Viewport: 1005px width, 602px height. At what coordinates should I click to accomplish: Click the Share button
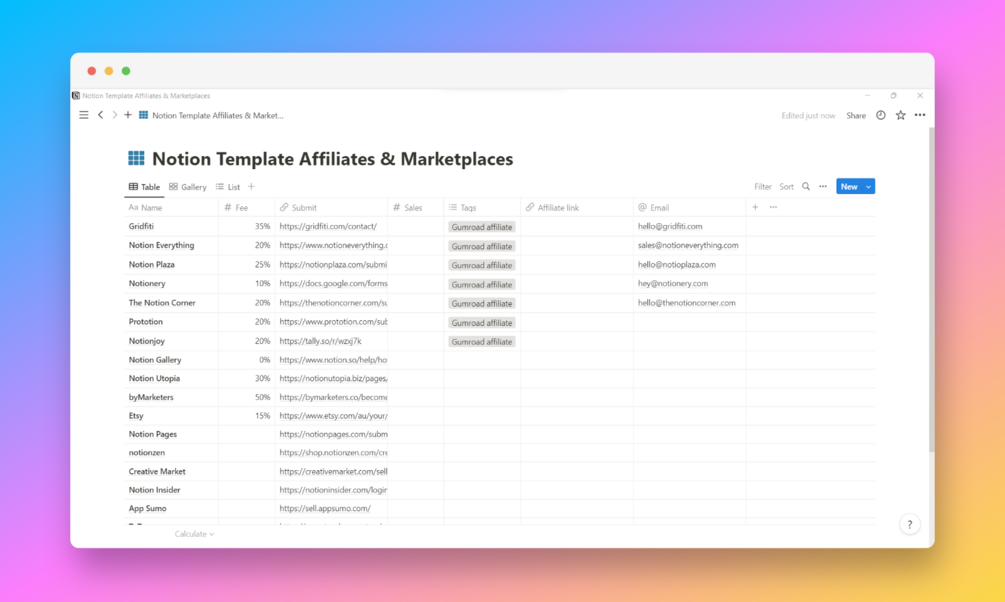[x=856, y=115]
